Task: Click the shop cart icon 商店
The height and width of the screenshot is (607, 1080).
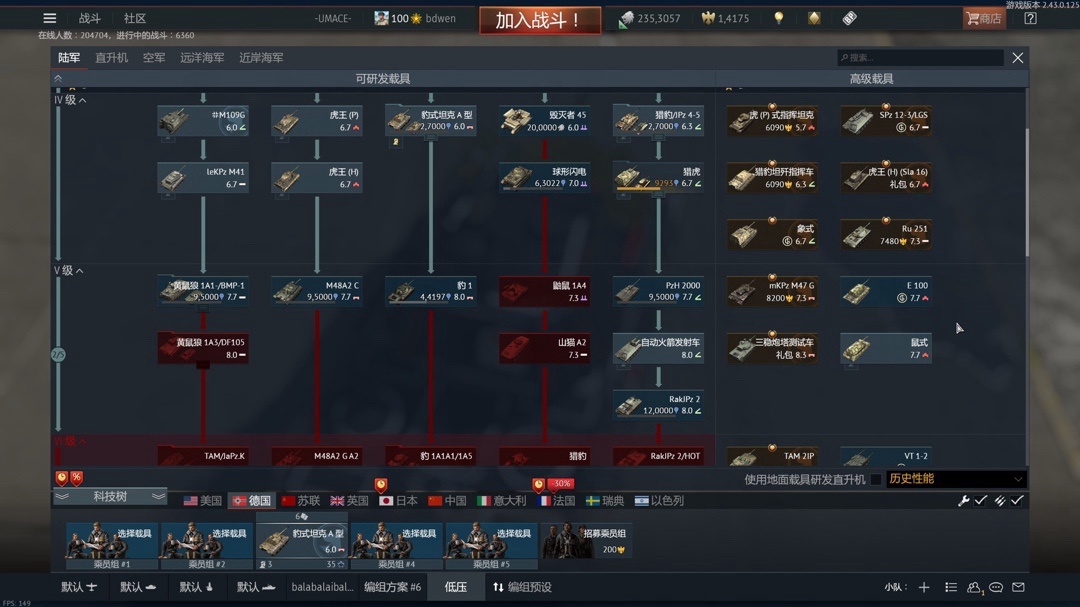Action: click(984, 19)
